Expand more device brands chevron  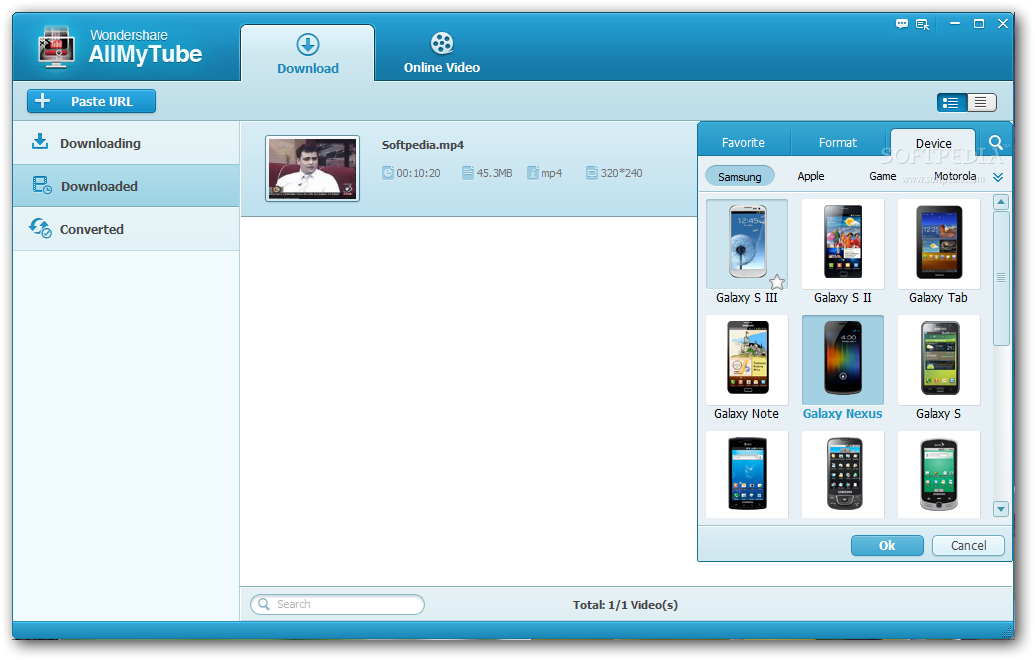pyautogui.click(x=998, y=177)
